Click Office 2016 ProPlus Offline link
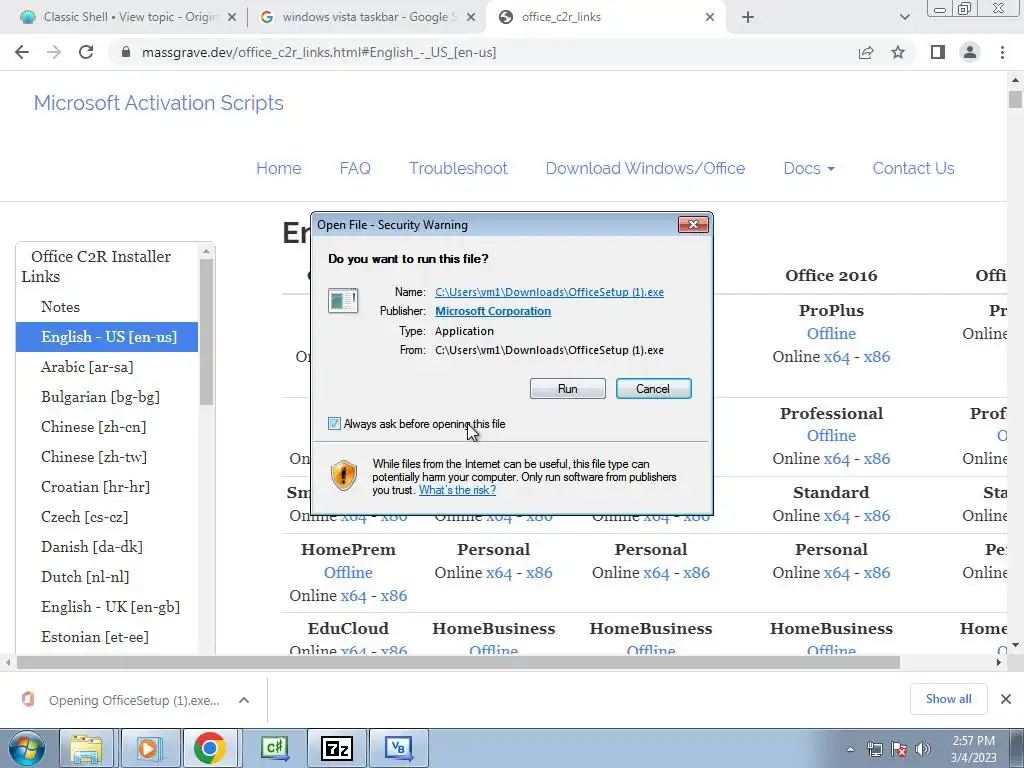The image size is (1024, 768). tap(831, 334)
